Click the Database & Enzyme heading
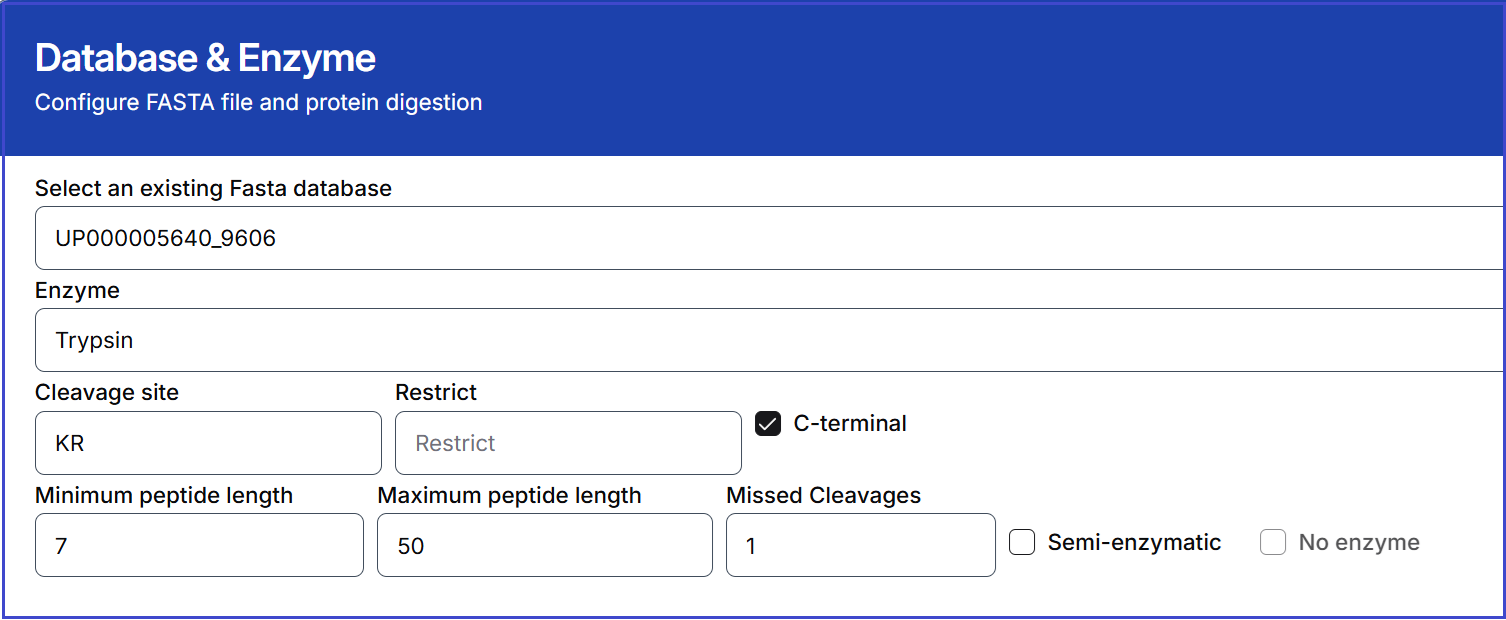This screenshot has width=1506, height=620. [x=205, y=59]
